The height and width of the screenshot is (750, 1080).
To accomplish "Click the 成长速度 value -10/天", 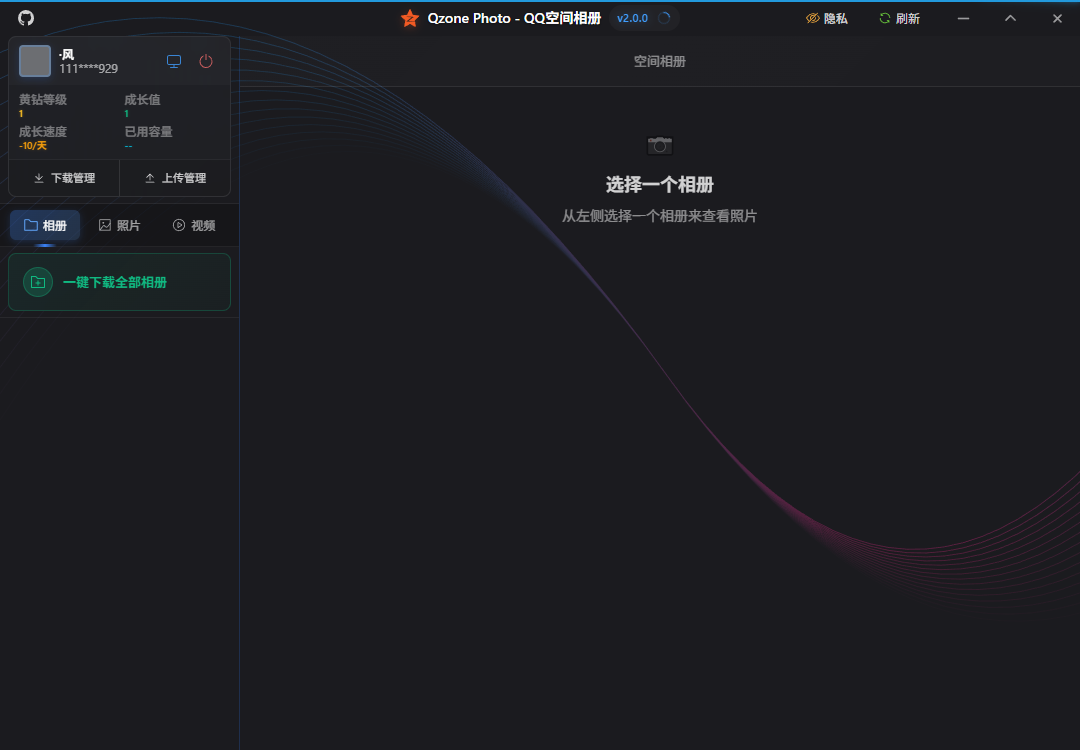I will point(32,146).
